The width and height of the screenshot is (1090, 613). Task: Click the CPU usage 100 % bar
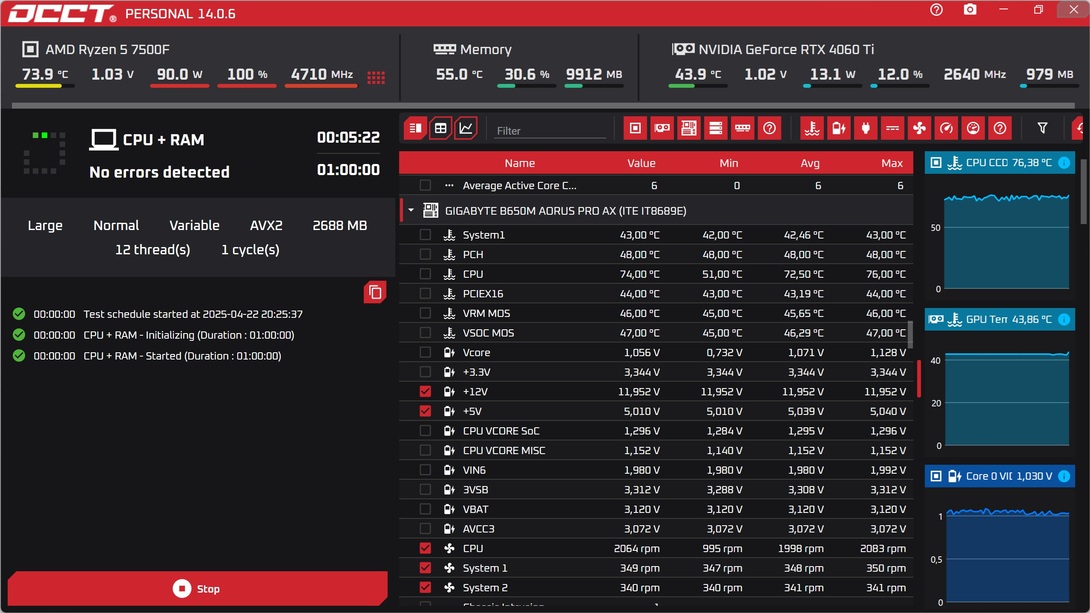tap(247, 86)
